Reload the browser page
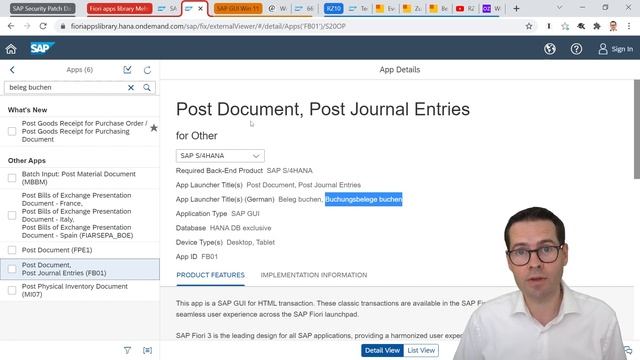Viewport: 640px width, 360px height. click(43, 26)
